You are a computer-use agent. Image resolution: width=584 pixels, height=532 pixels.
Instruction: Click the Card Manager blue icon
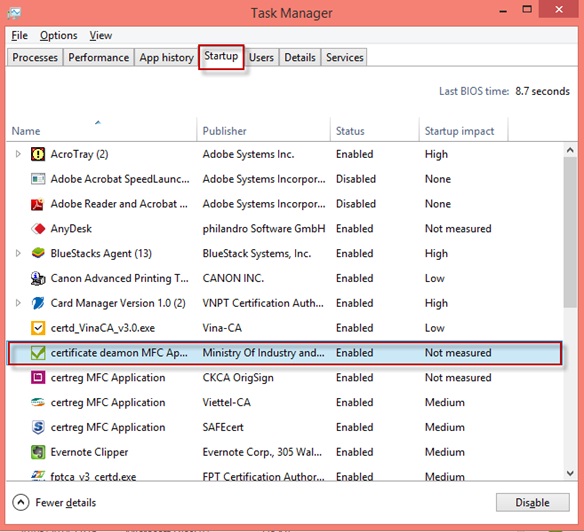pos(38,303)
